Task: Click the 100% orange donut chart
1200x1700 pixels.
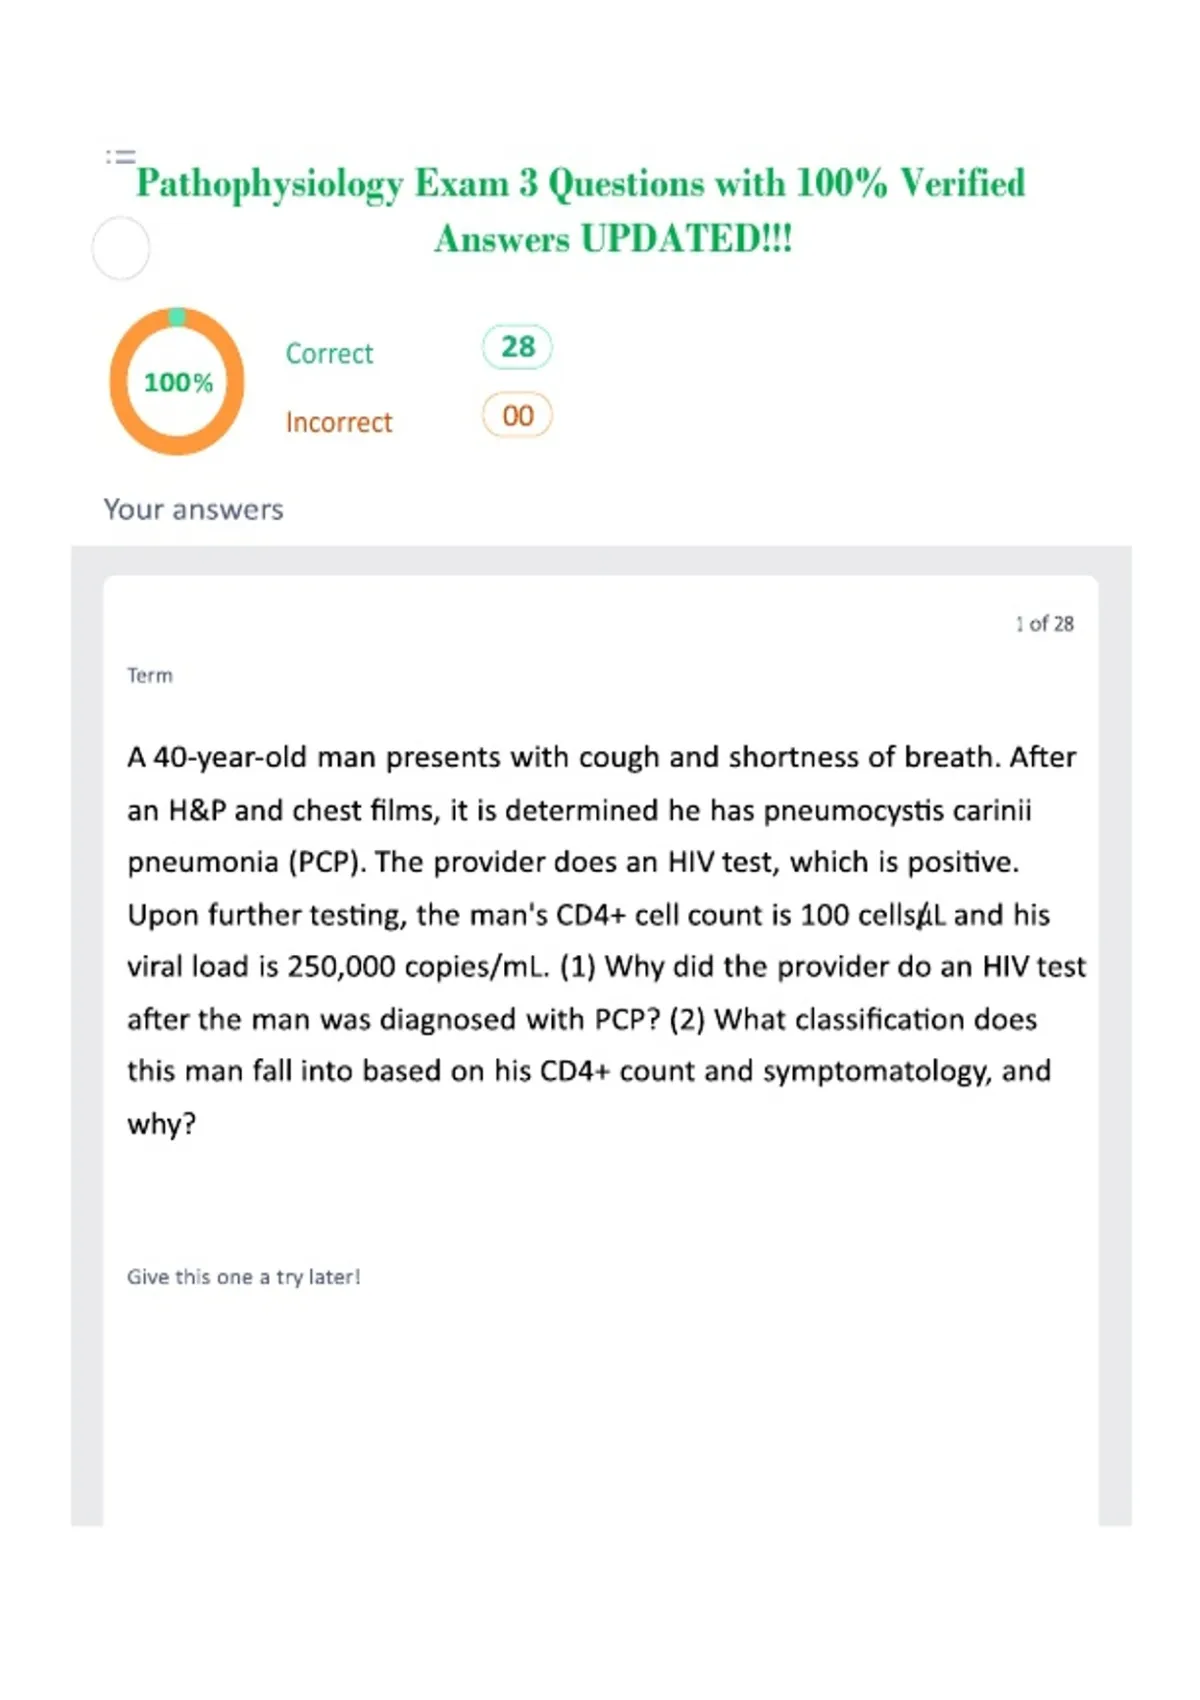Action: click(x=177, y=381)
